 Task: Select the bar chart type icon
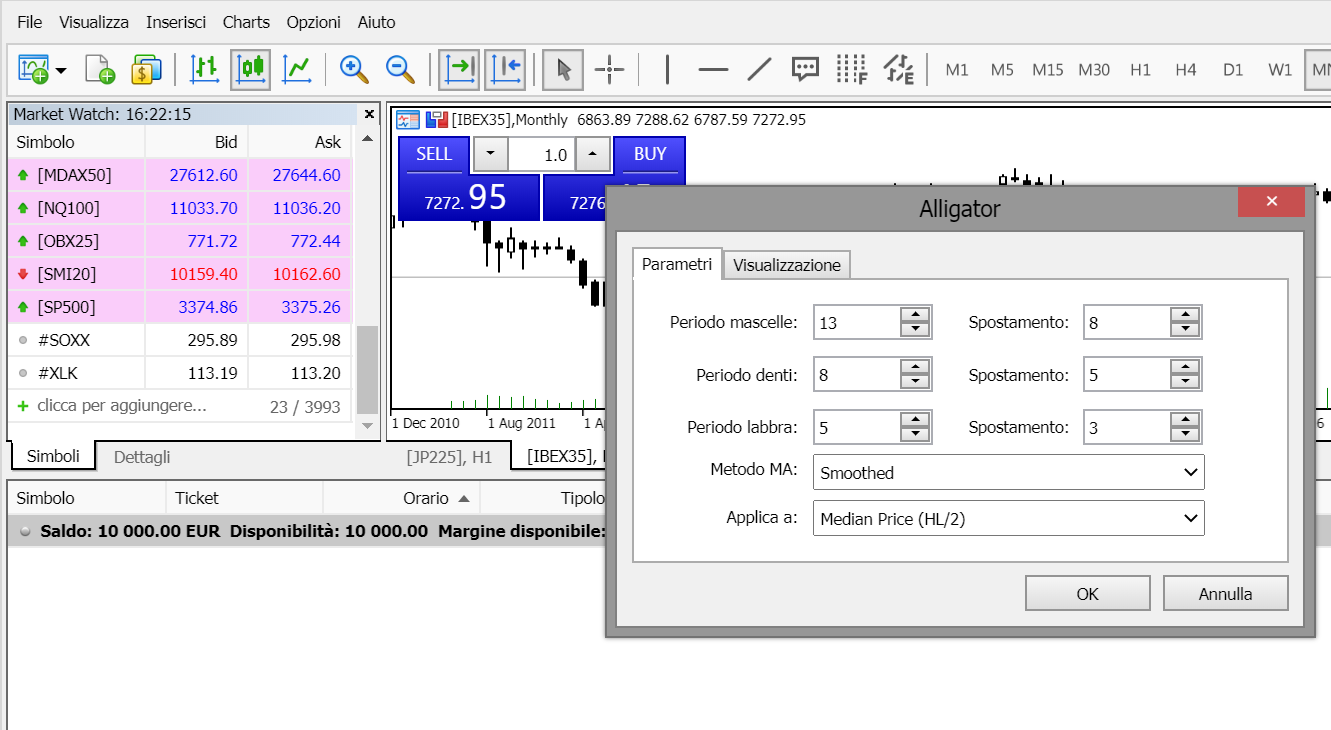click(x=205, y=69)
